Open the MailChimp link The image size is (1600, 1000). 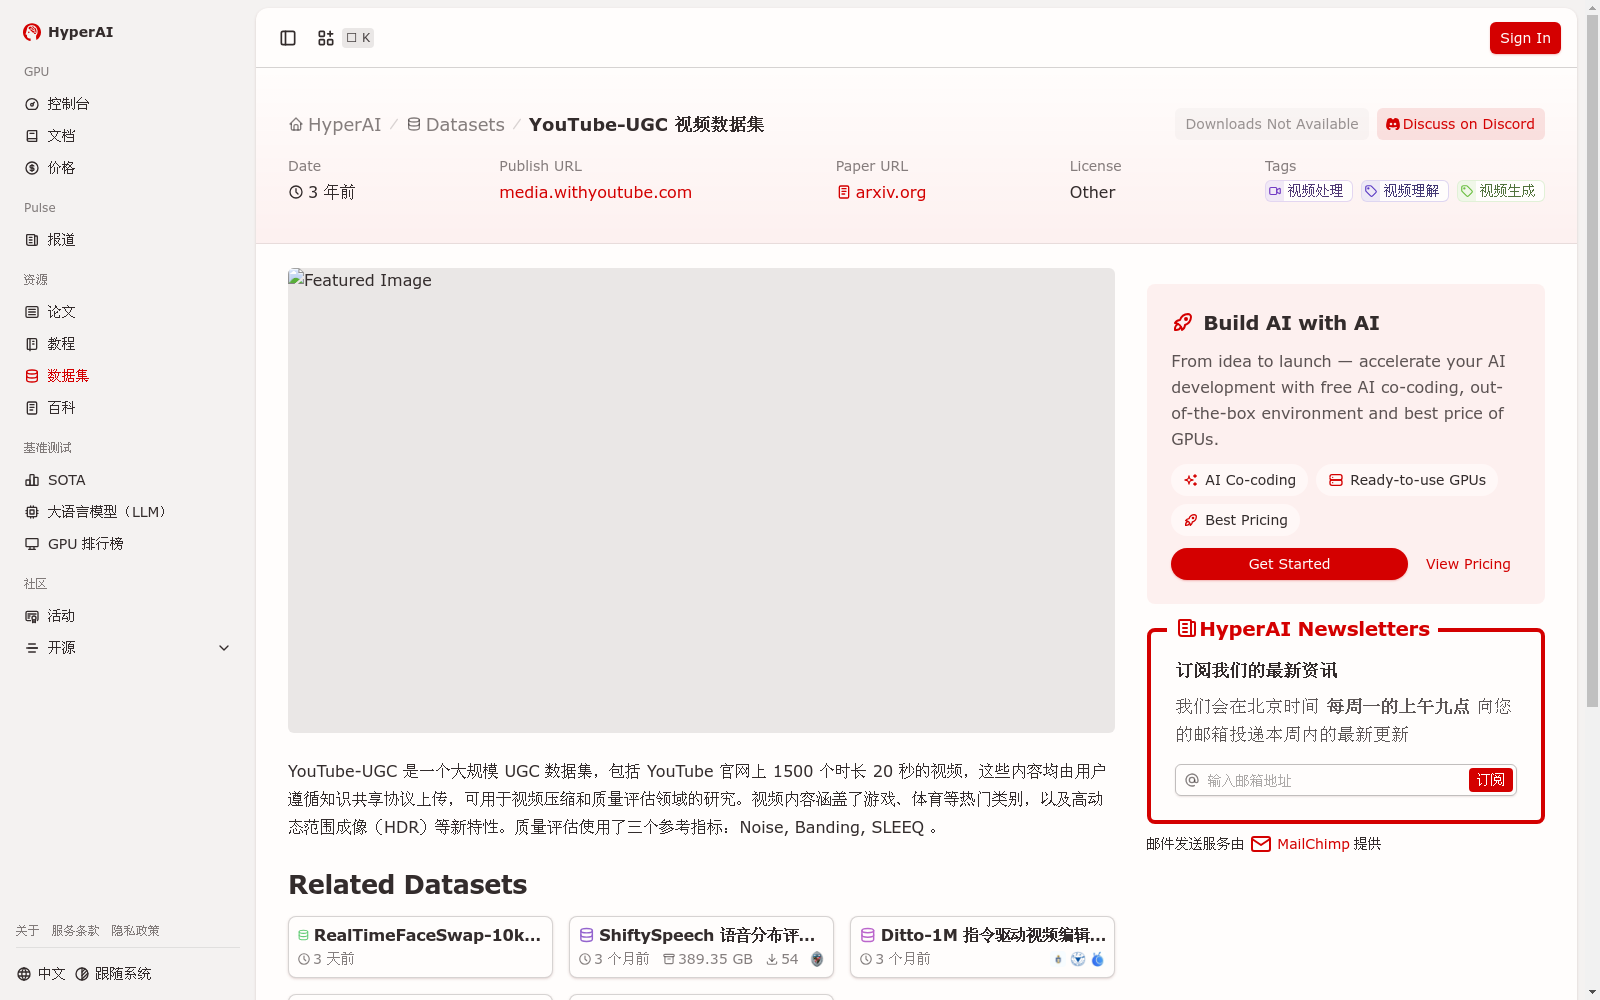[1300, 844]
